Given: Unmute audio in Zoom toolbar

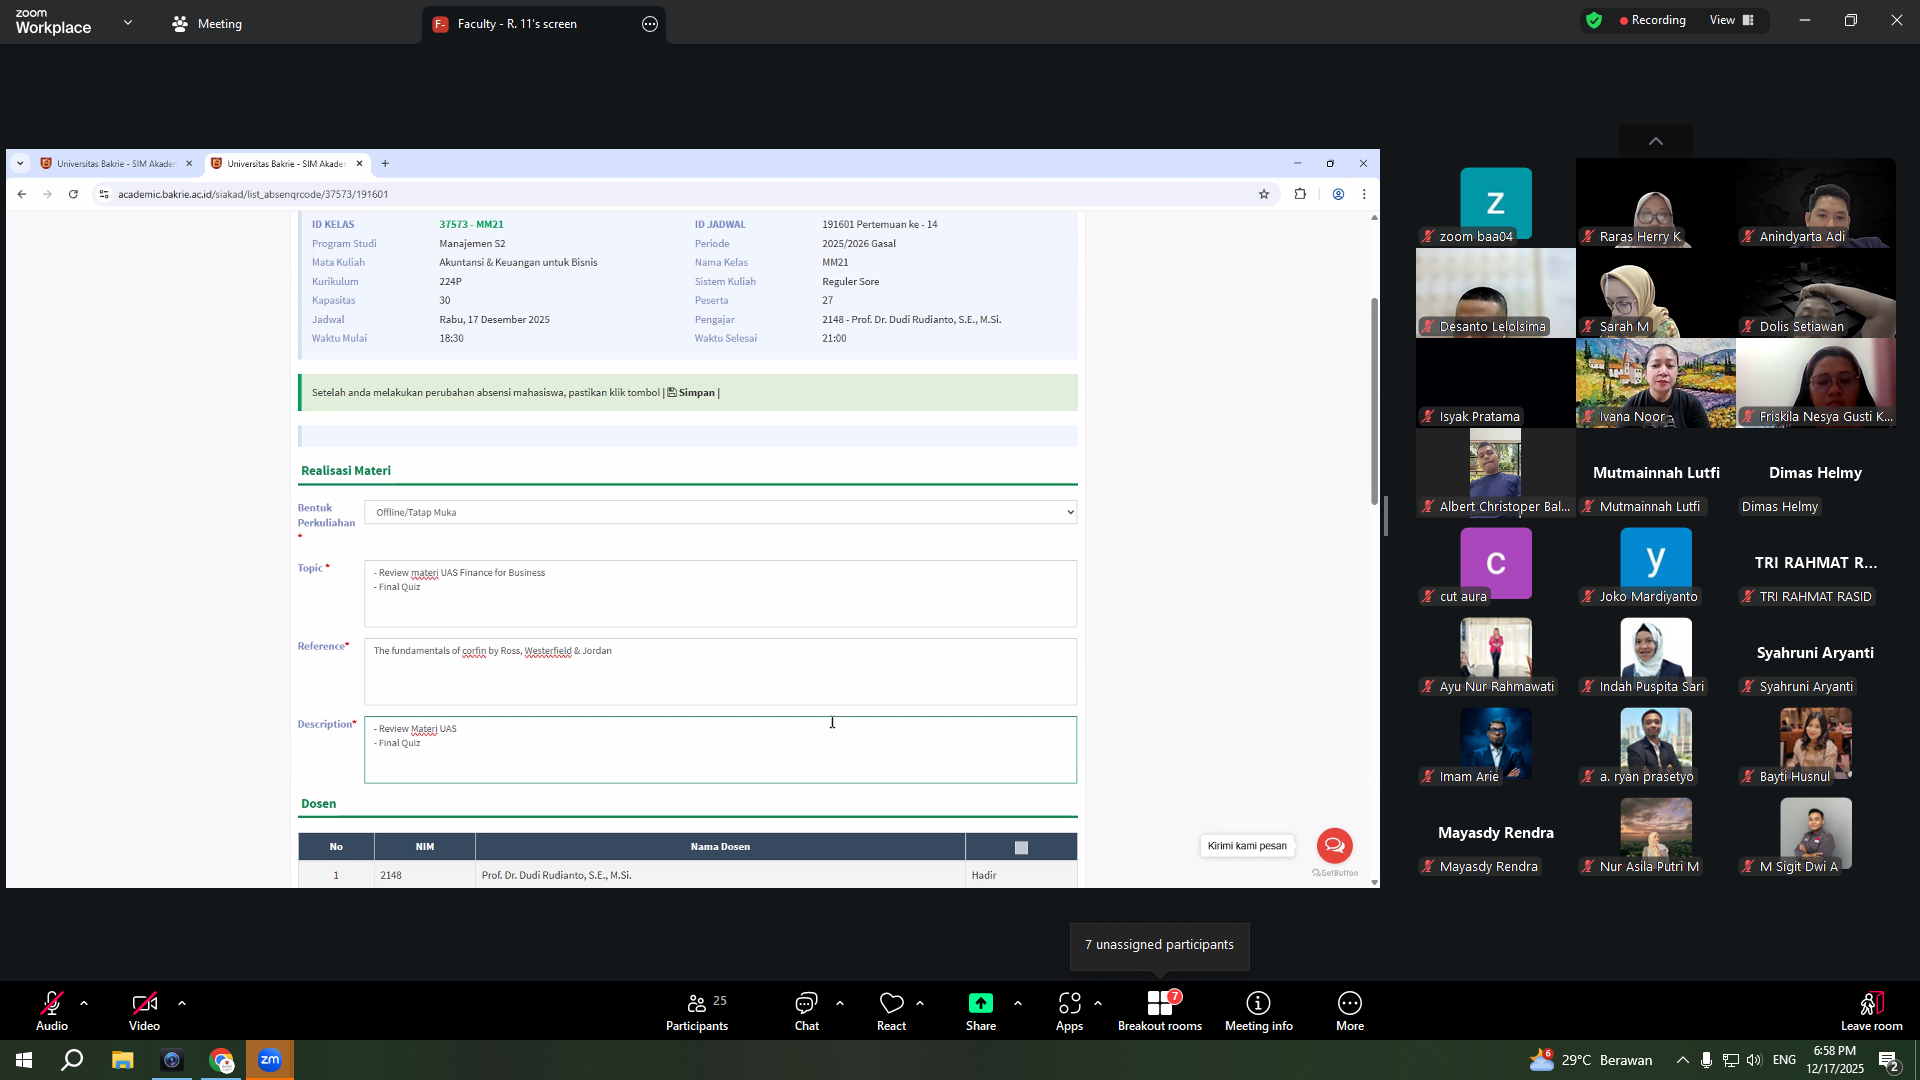Looking at the screenshot, I should coord(52,1010).
